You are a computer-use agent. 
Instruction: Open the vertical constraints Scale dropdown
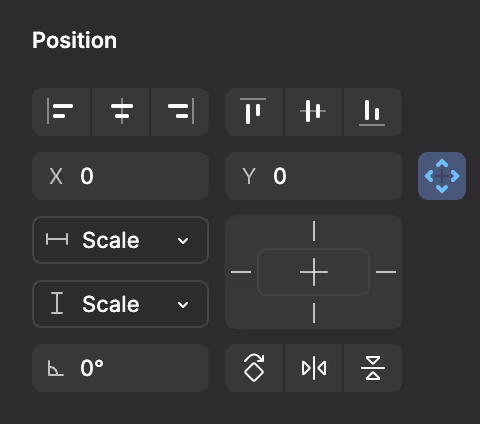(x=121, y=304)
